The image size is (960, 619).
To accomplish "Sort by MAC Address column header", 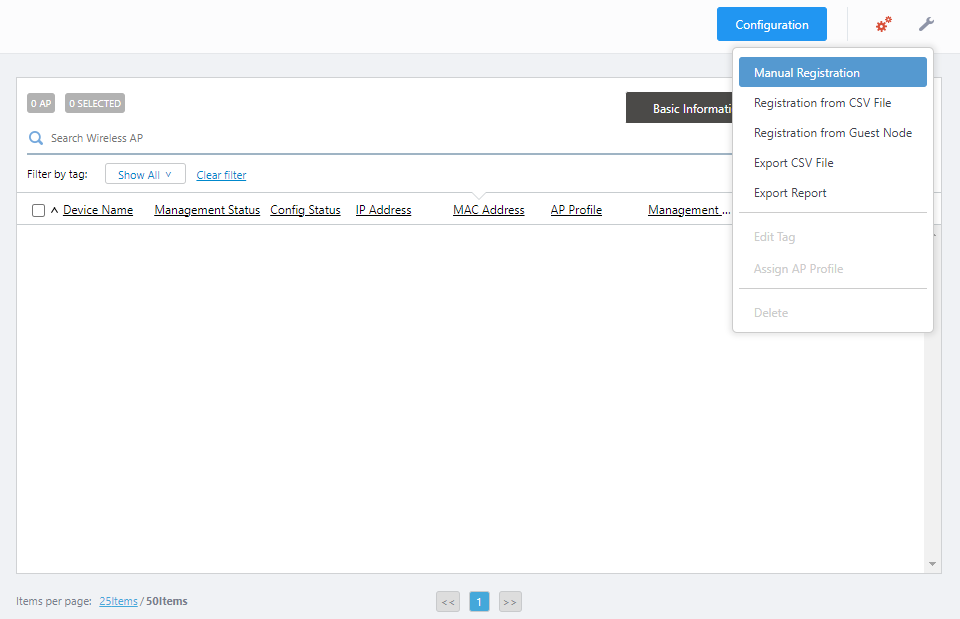I will click(x=488, y=210).
